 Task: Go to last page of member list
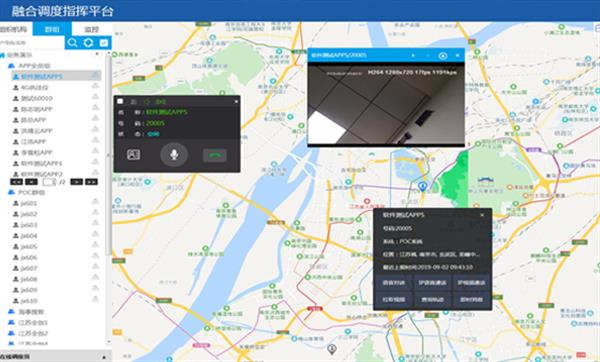[x=91, y=182]
